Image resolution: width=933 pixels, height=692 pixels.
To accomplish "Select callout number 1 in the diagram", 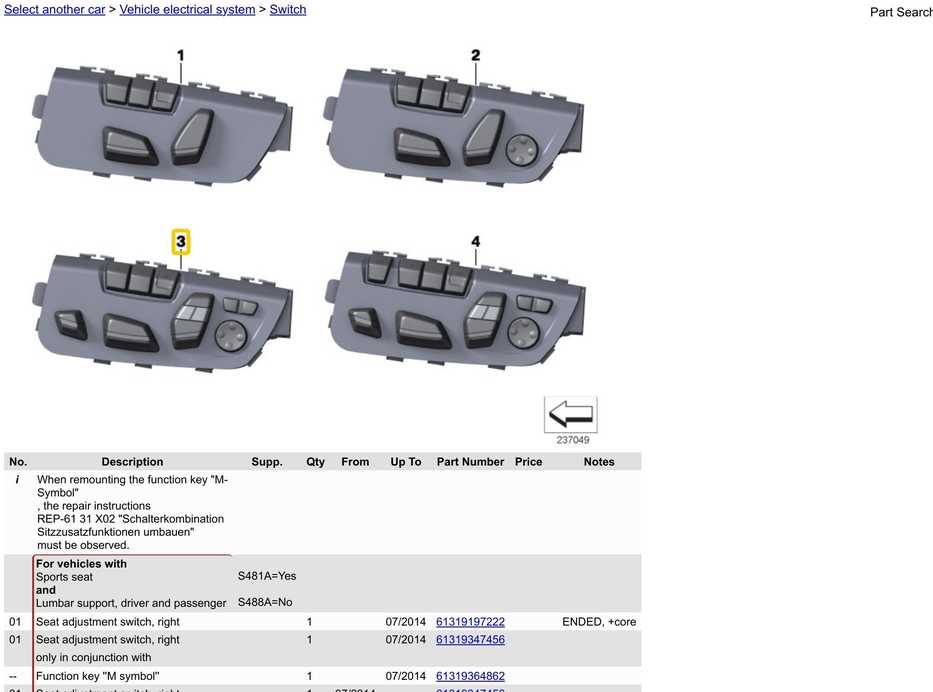I will point(181,55).
